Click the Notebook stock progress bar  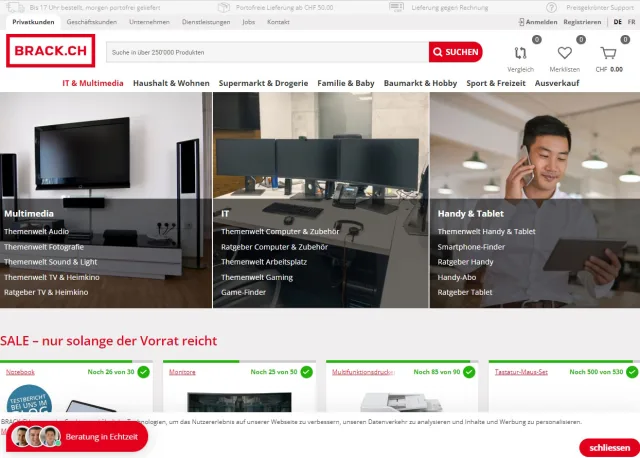tap(76, 361)
